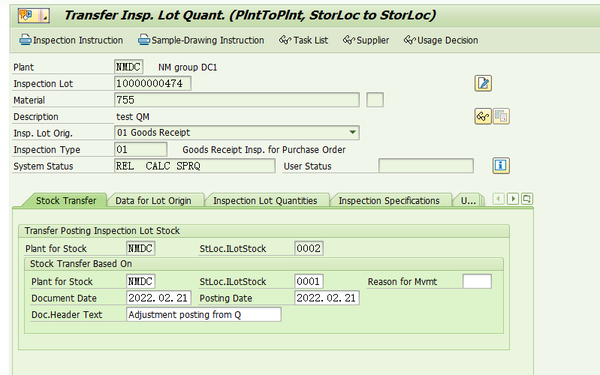Click the Material field showing 755

237,100
